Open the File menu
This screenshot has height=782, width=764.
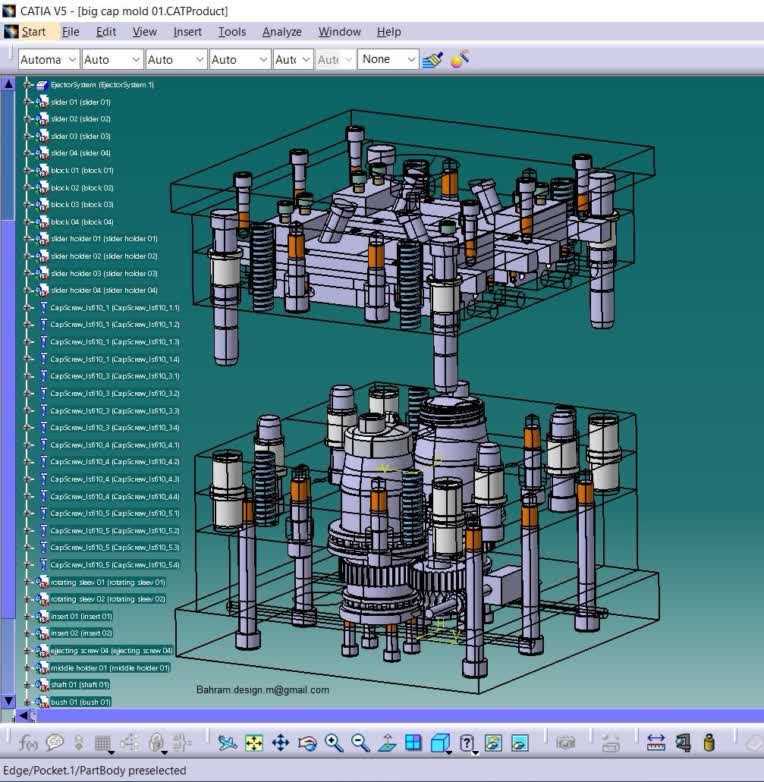70,32
